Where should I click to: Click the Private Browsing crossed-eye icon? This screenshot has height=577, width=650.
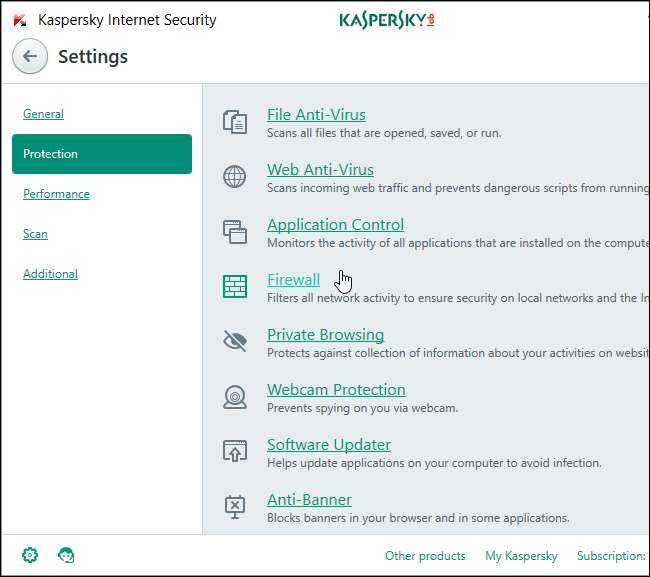[235, 341]
